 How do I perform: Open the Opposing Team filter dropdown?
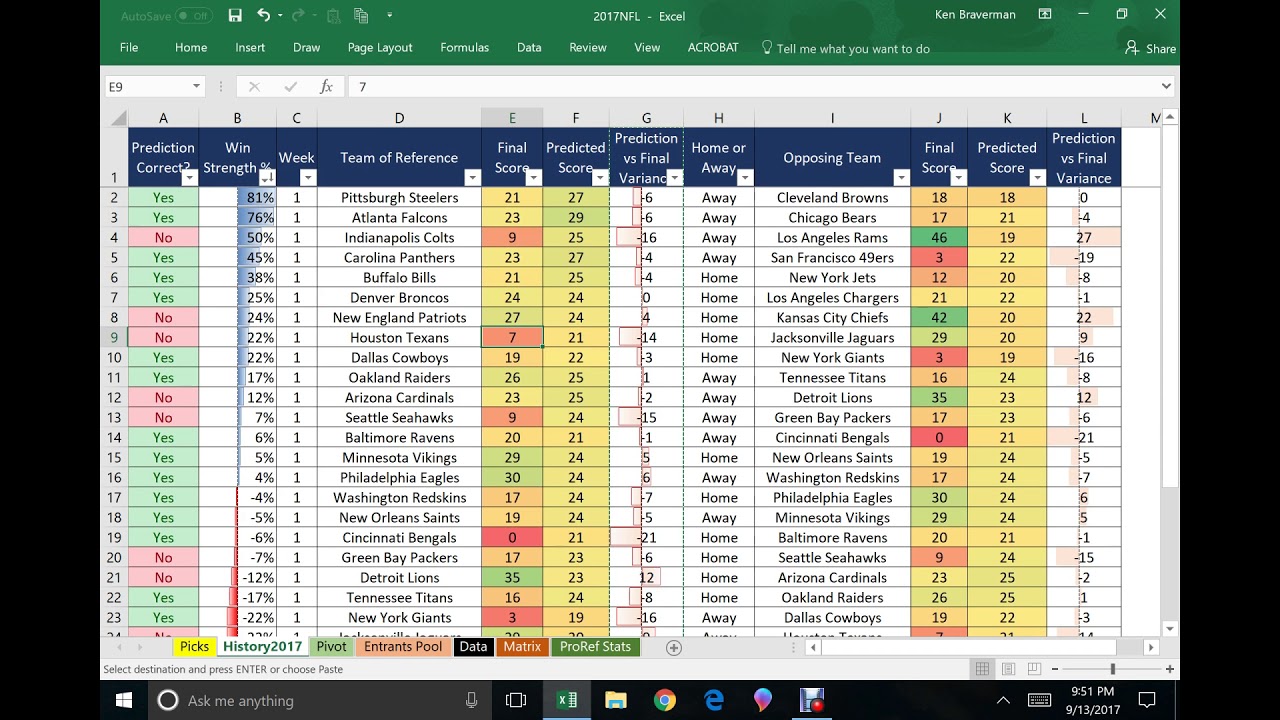click(x=902, y=178)
